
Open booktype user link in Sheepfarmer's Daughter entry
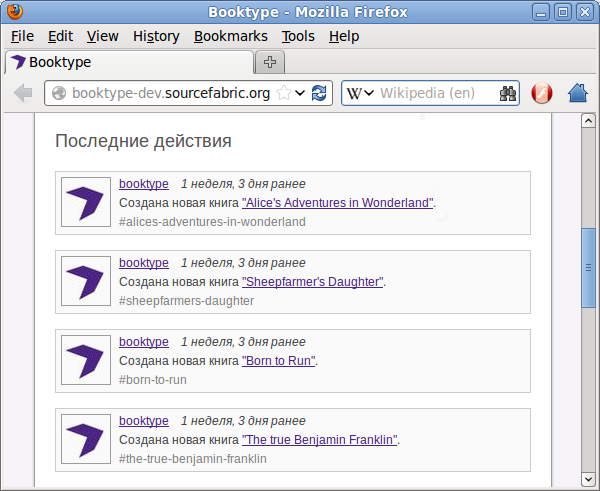(143, 263)
